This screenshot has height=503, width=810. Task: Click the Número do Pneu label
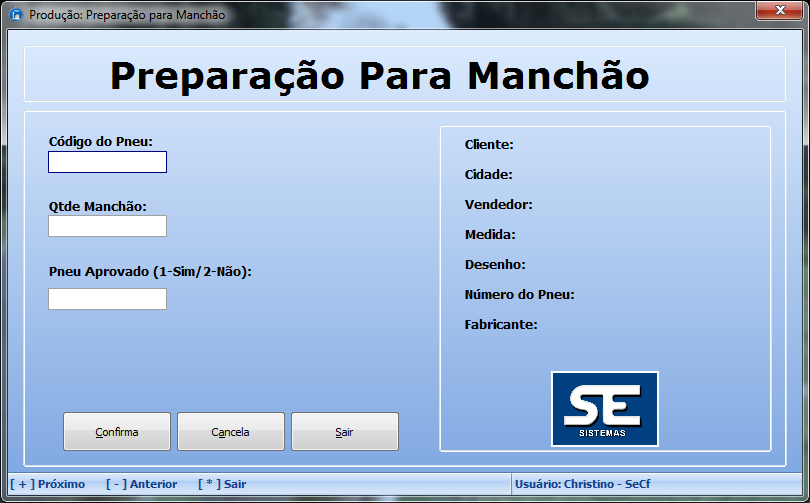click(x=519, y=295)
